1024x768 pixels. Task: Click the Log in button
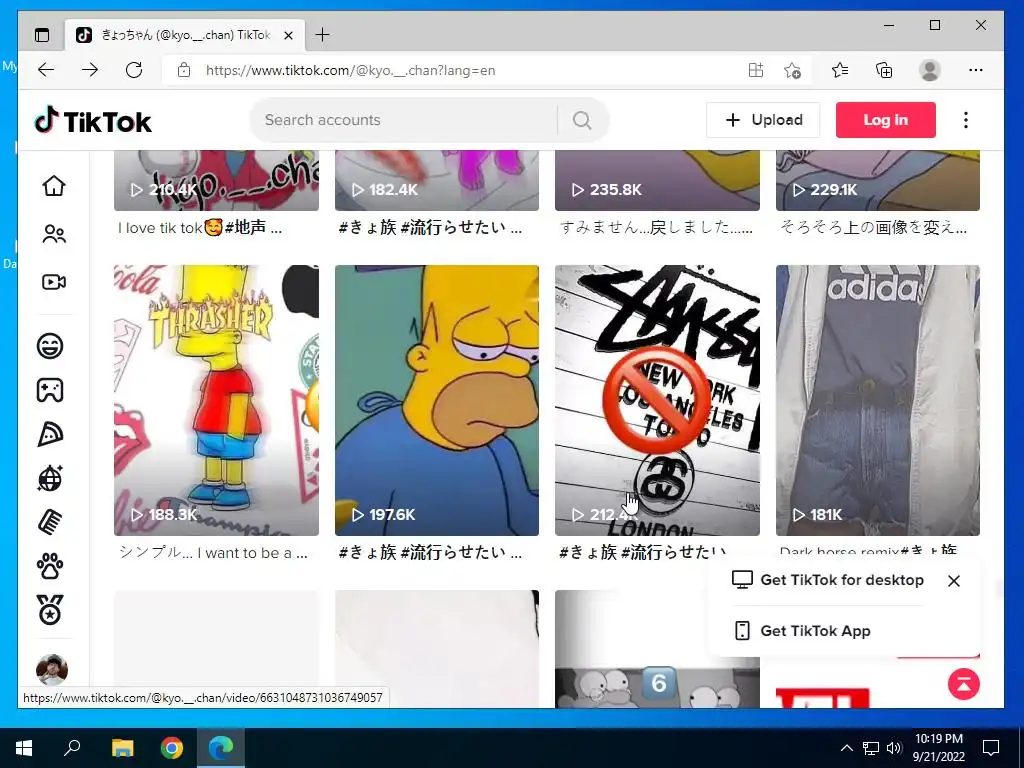[886, 120]
